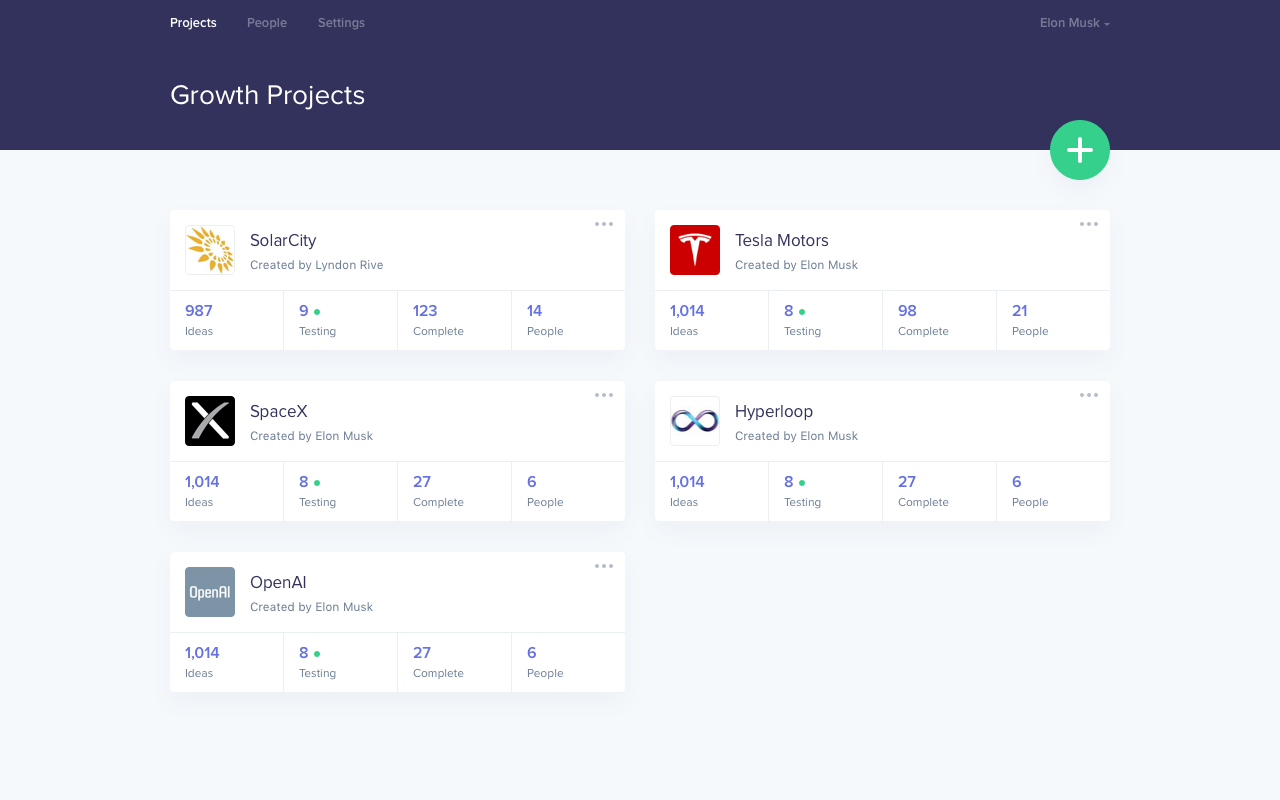Click the green plus add project button
The height and width of the screenshot is (800, 1280).
click(x=1080, y=150)
